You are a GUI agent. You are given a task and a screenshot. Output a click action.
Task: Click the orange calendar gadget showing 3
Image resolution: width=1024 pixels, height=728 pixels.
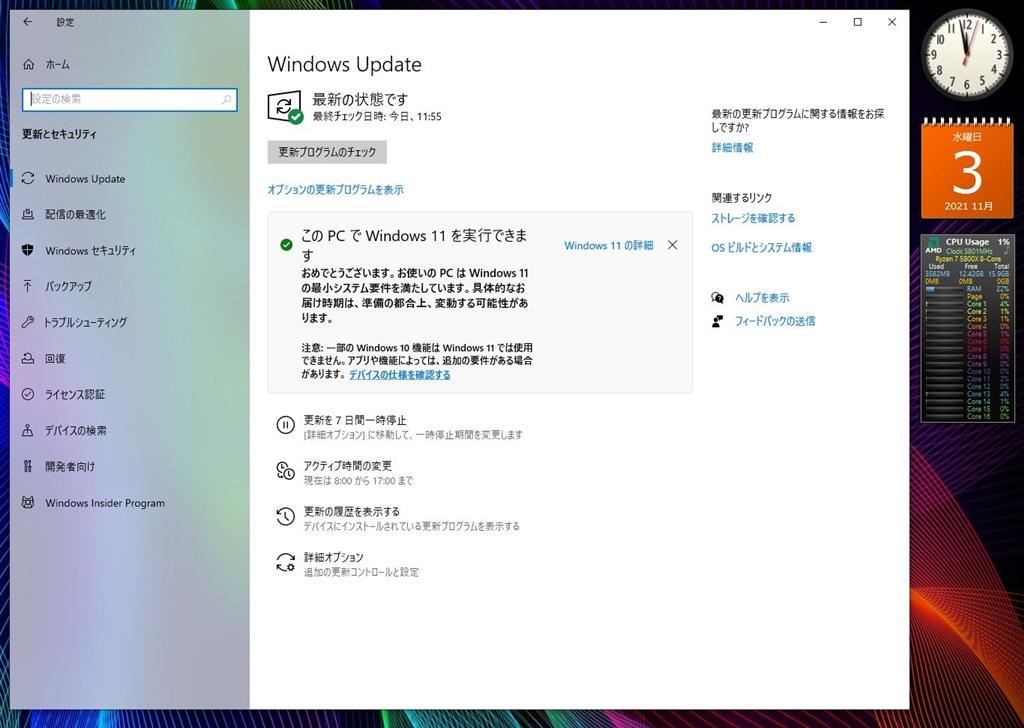[967, 168]
